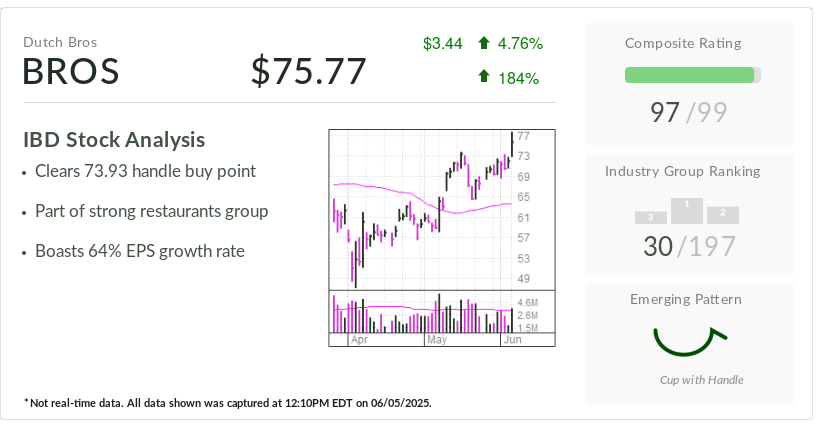816x430 pixels.
Task: Click the green Composite Rating progress bar
Action: click(x=690, y=75)
